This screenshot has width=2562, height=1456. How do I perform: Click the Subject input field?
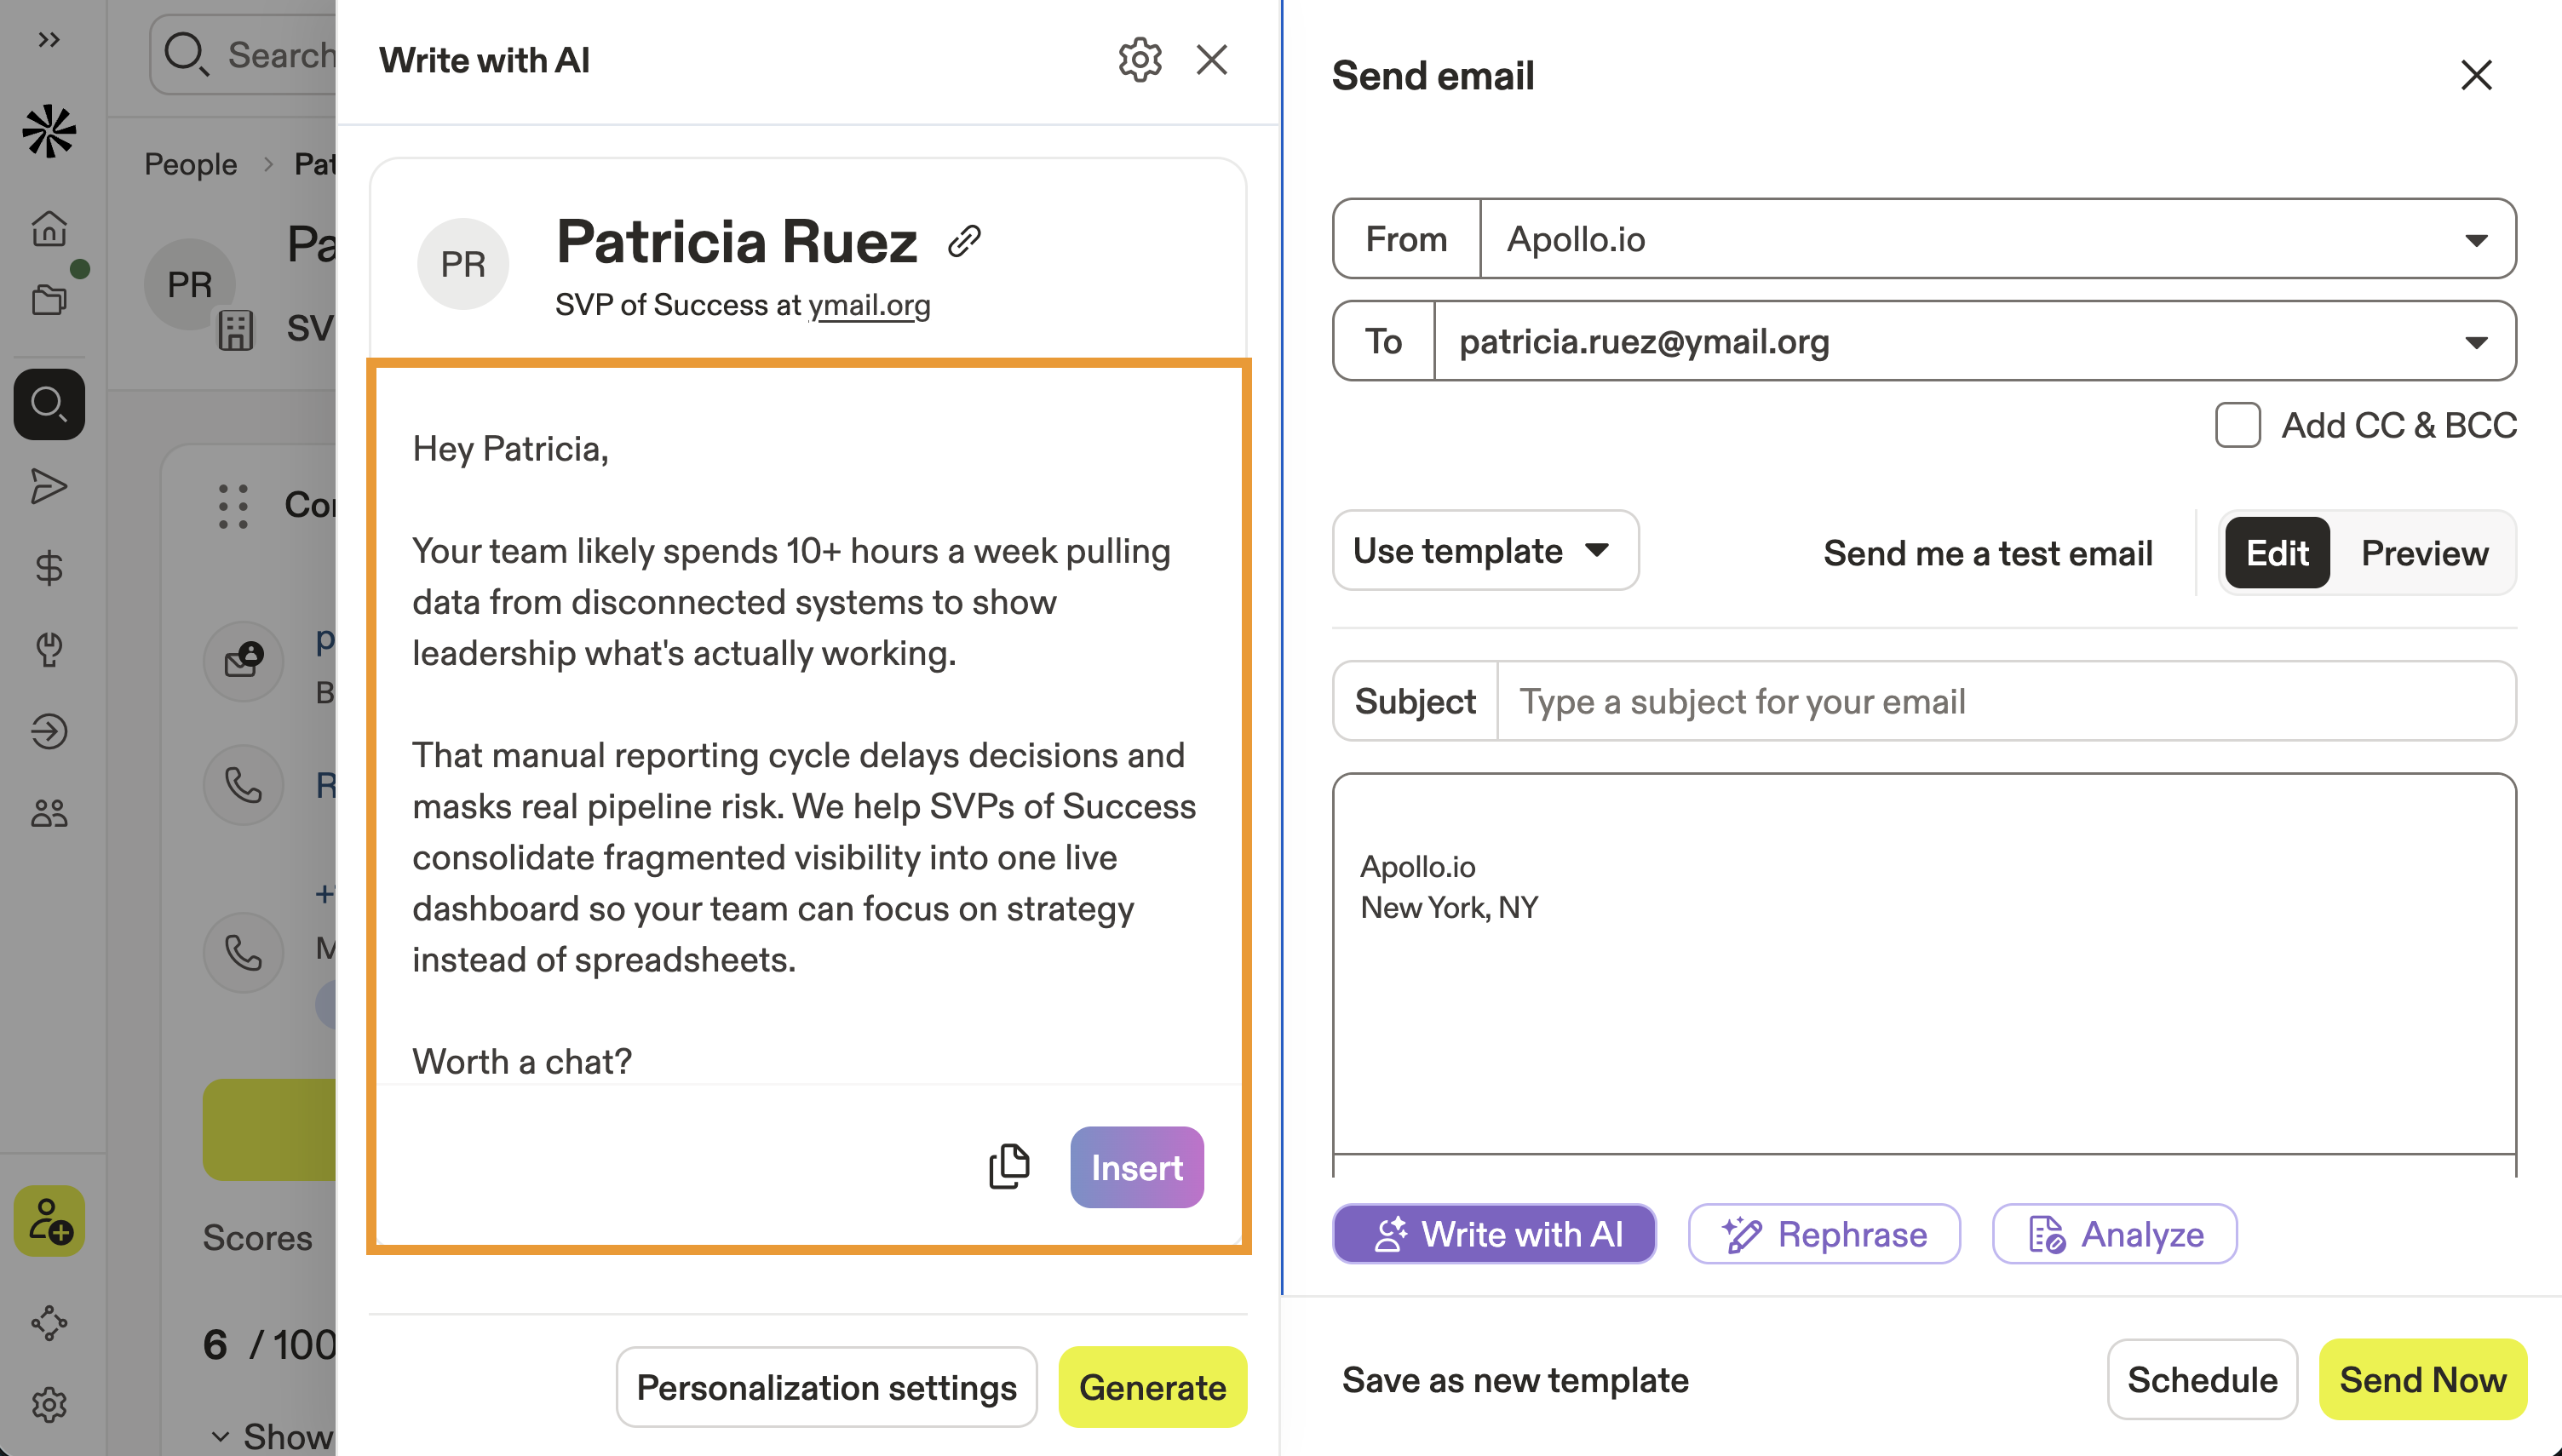point(2004,702)
